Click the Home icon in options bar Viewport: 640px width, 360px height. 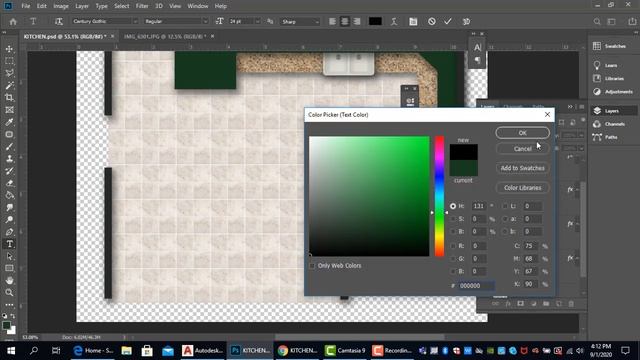click(x=13, y=21)
